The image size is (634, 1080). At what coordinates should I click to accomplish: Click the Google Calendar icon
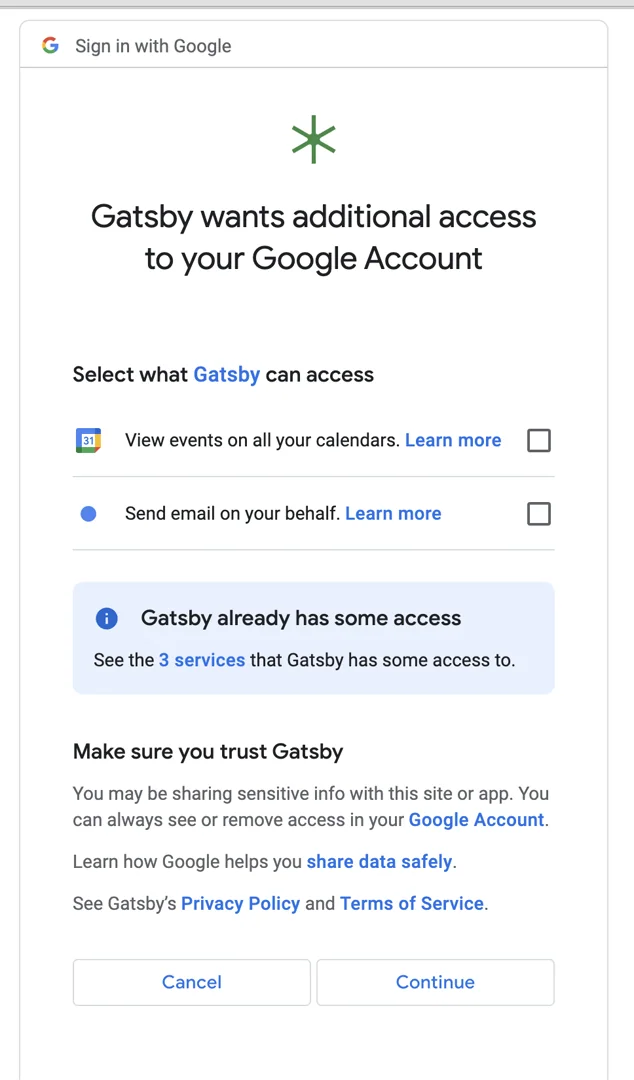click(x=88, y=440)
